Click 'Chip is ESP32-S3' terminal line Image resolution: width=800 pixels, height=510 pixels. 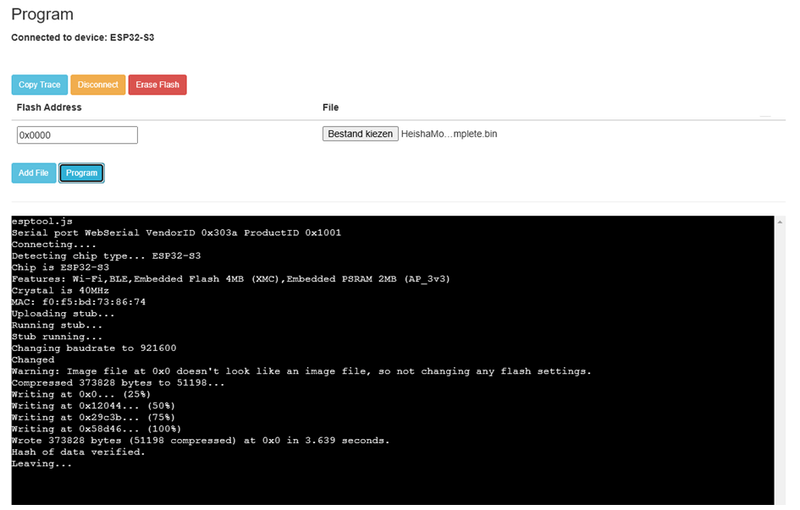click(60, 267)
